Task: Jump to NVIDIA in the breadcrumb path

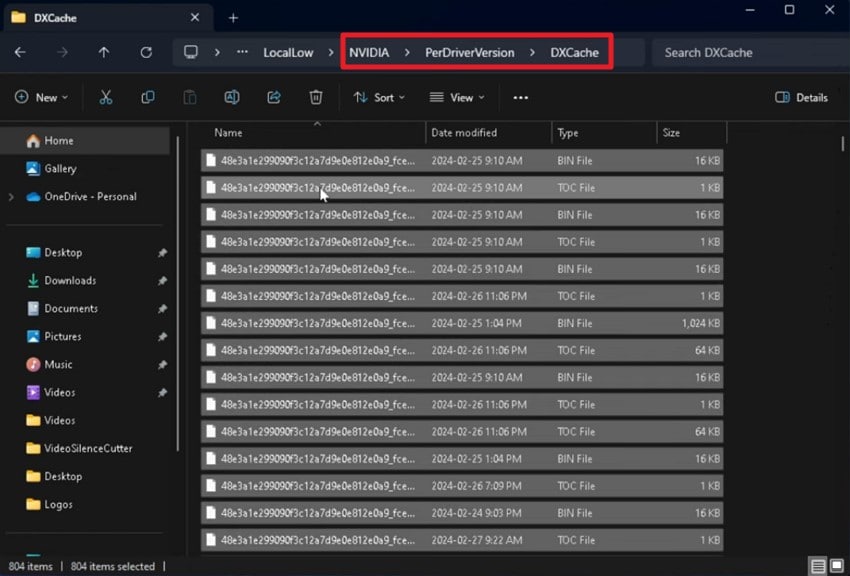Action: click(x=372, y=52)
